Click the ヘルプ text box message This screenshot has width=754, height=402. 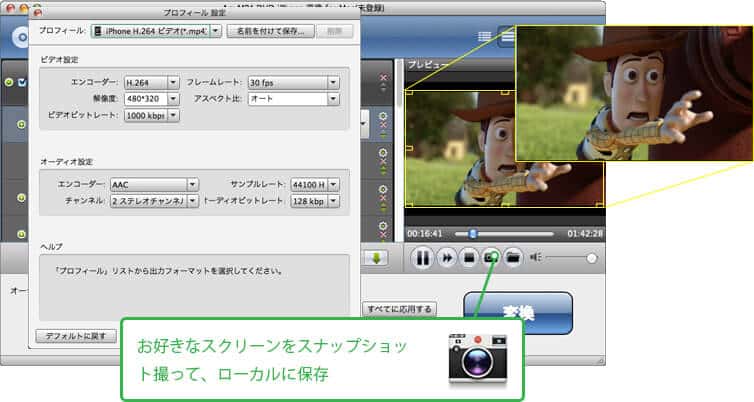169,271
